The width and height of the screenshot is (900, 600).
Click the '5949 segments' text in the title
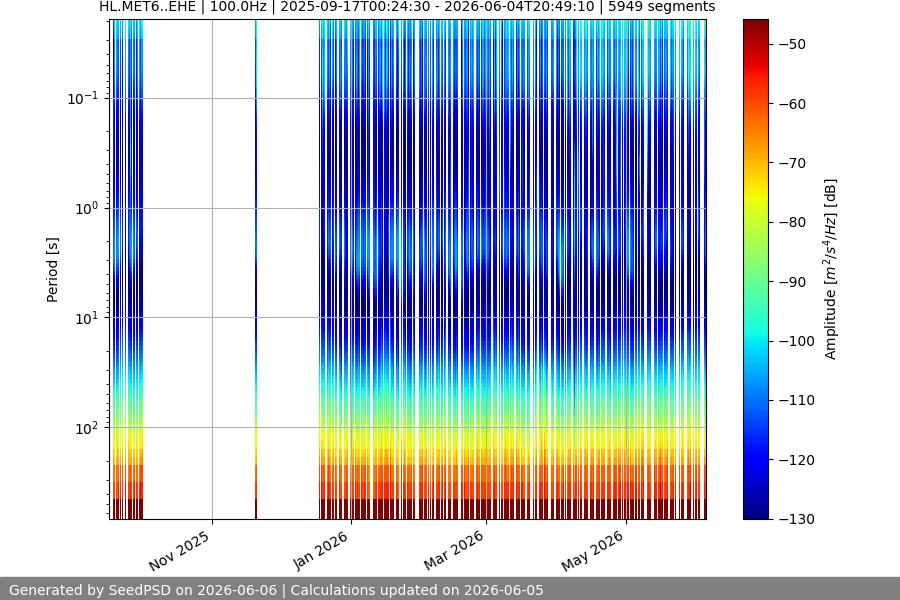pos(661,7)
